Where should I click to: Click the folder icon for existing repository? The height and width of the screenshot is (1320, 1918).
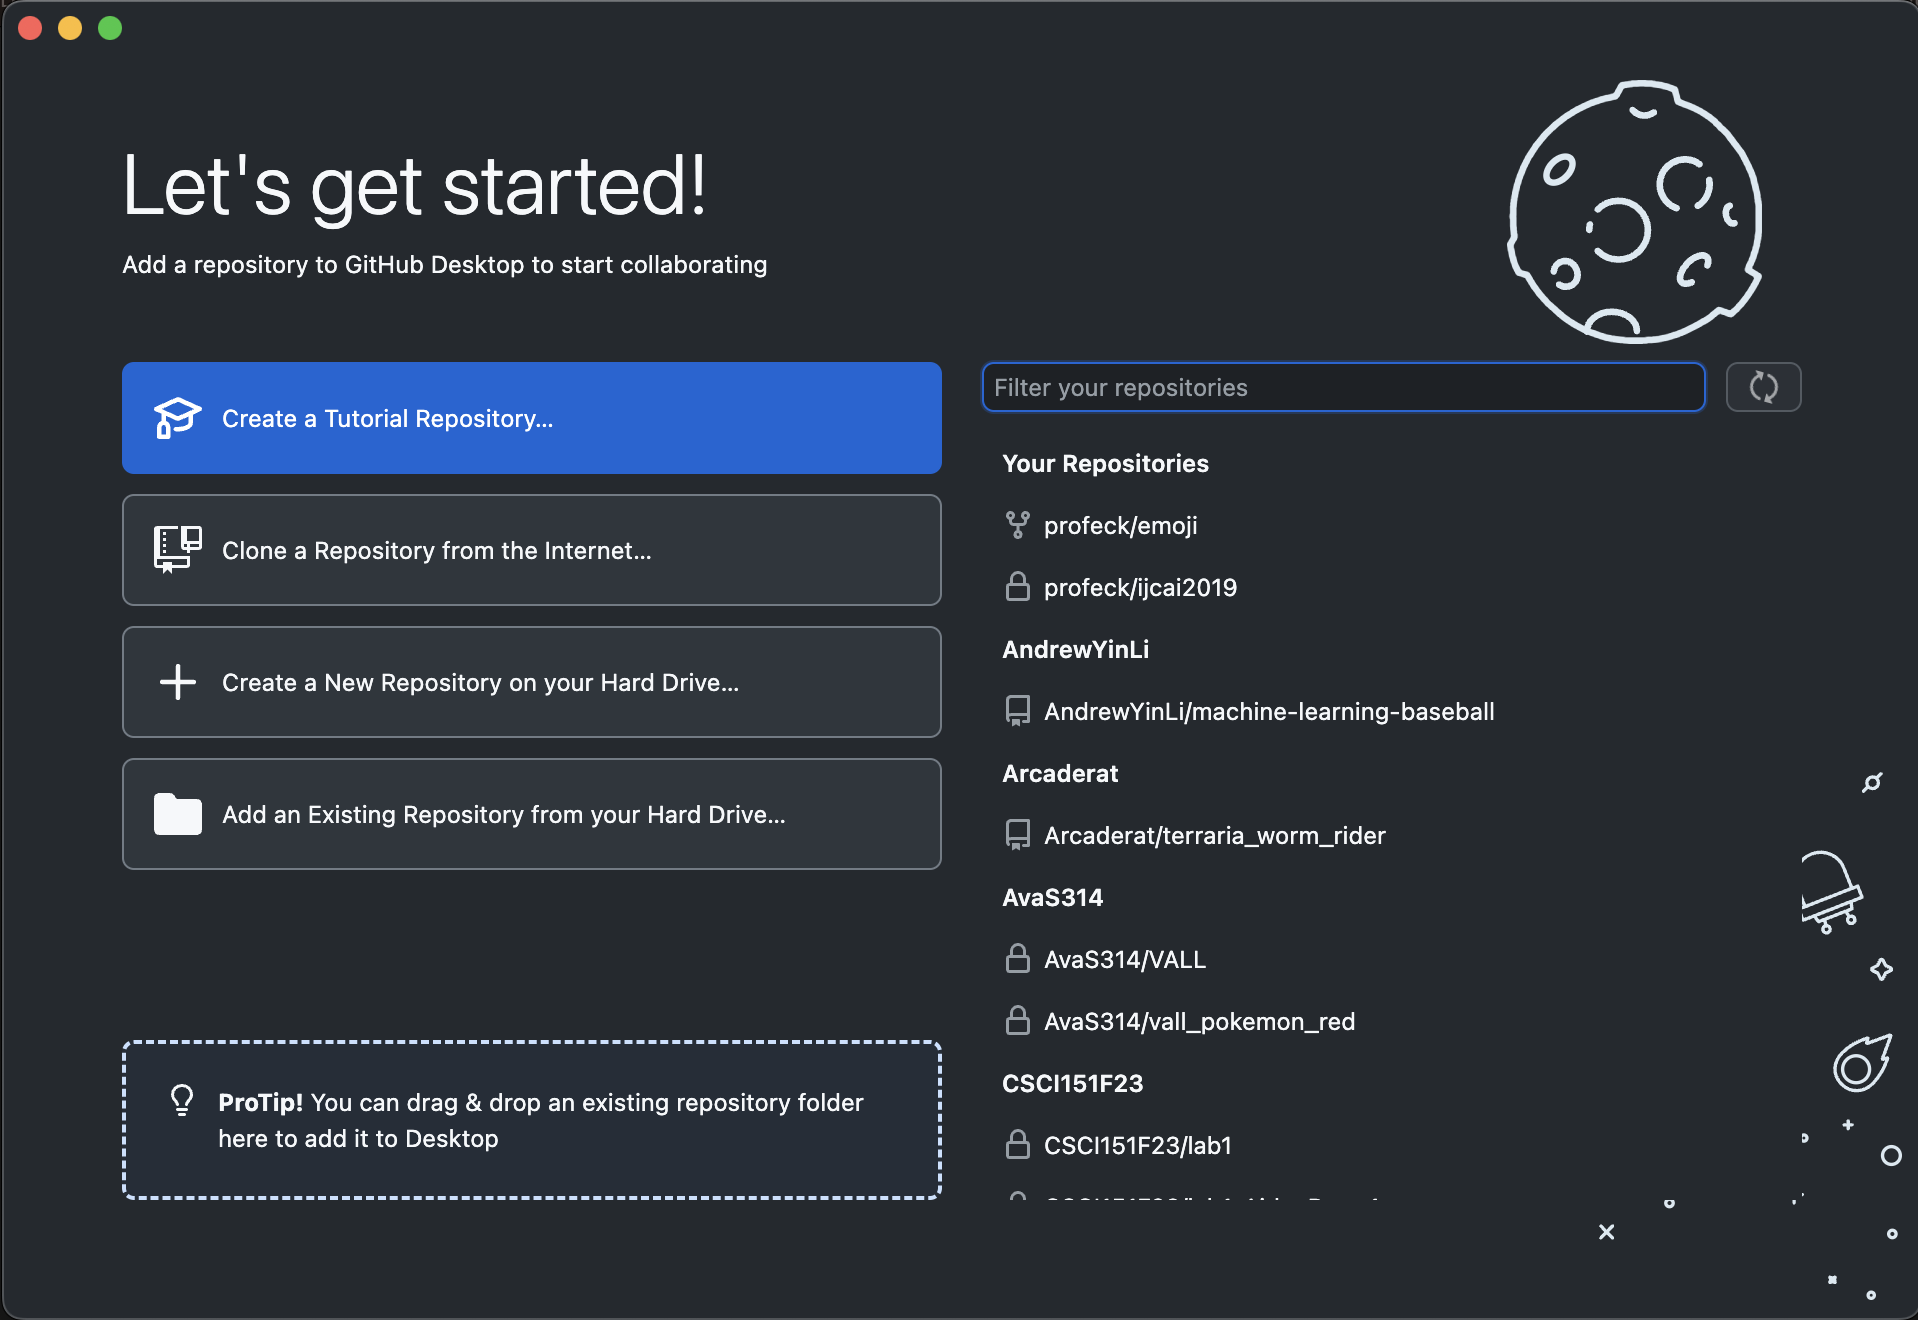177,814
